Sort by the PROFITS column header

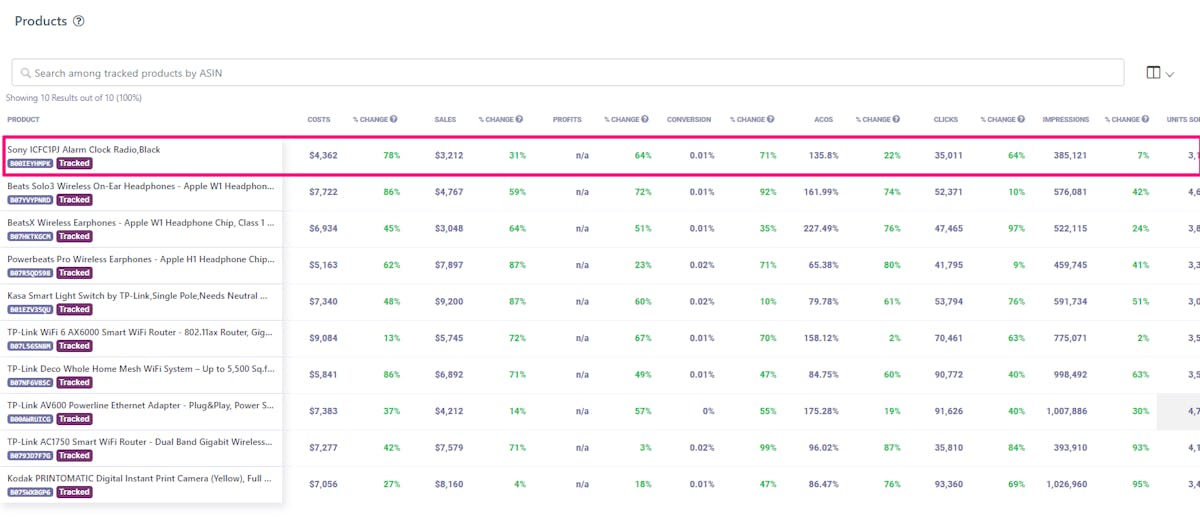point(567,120)
